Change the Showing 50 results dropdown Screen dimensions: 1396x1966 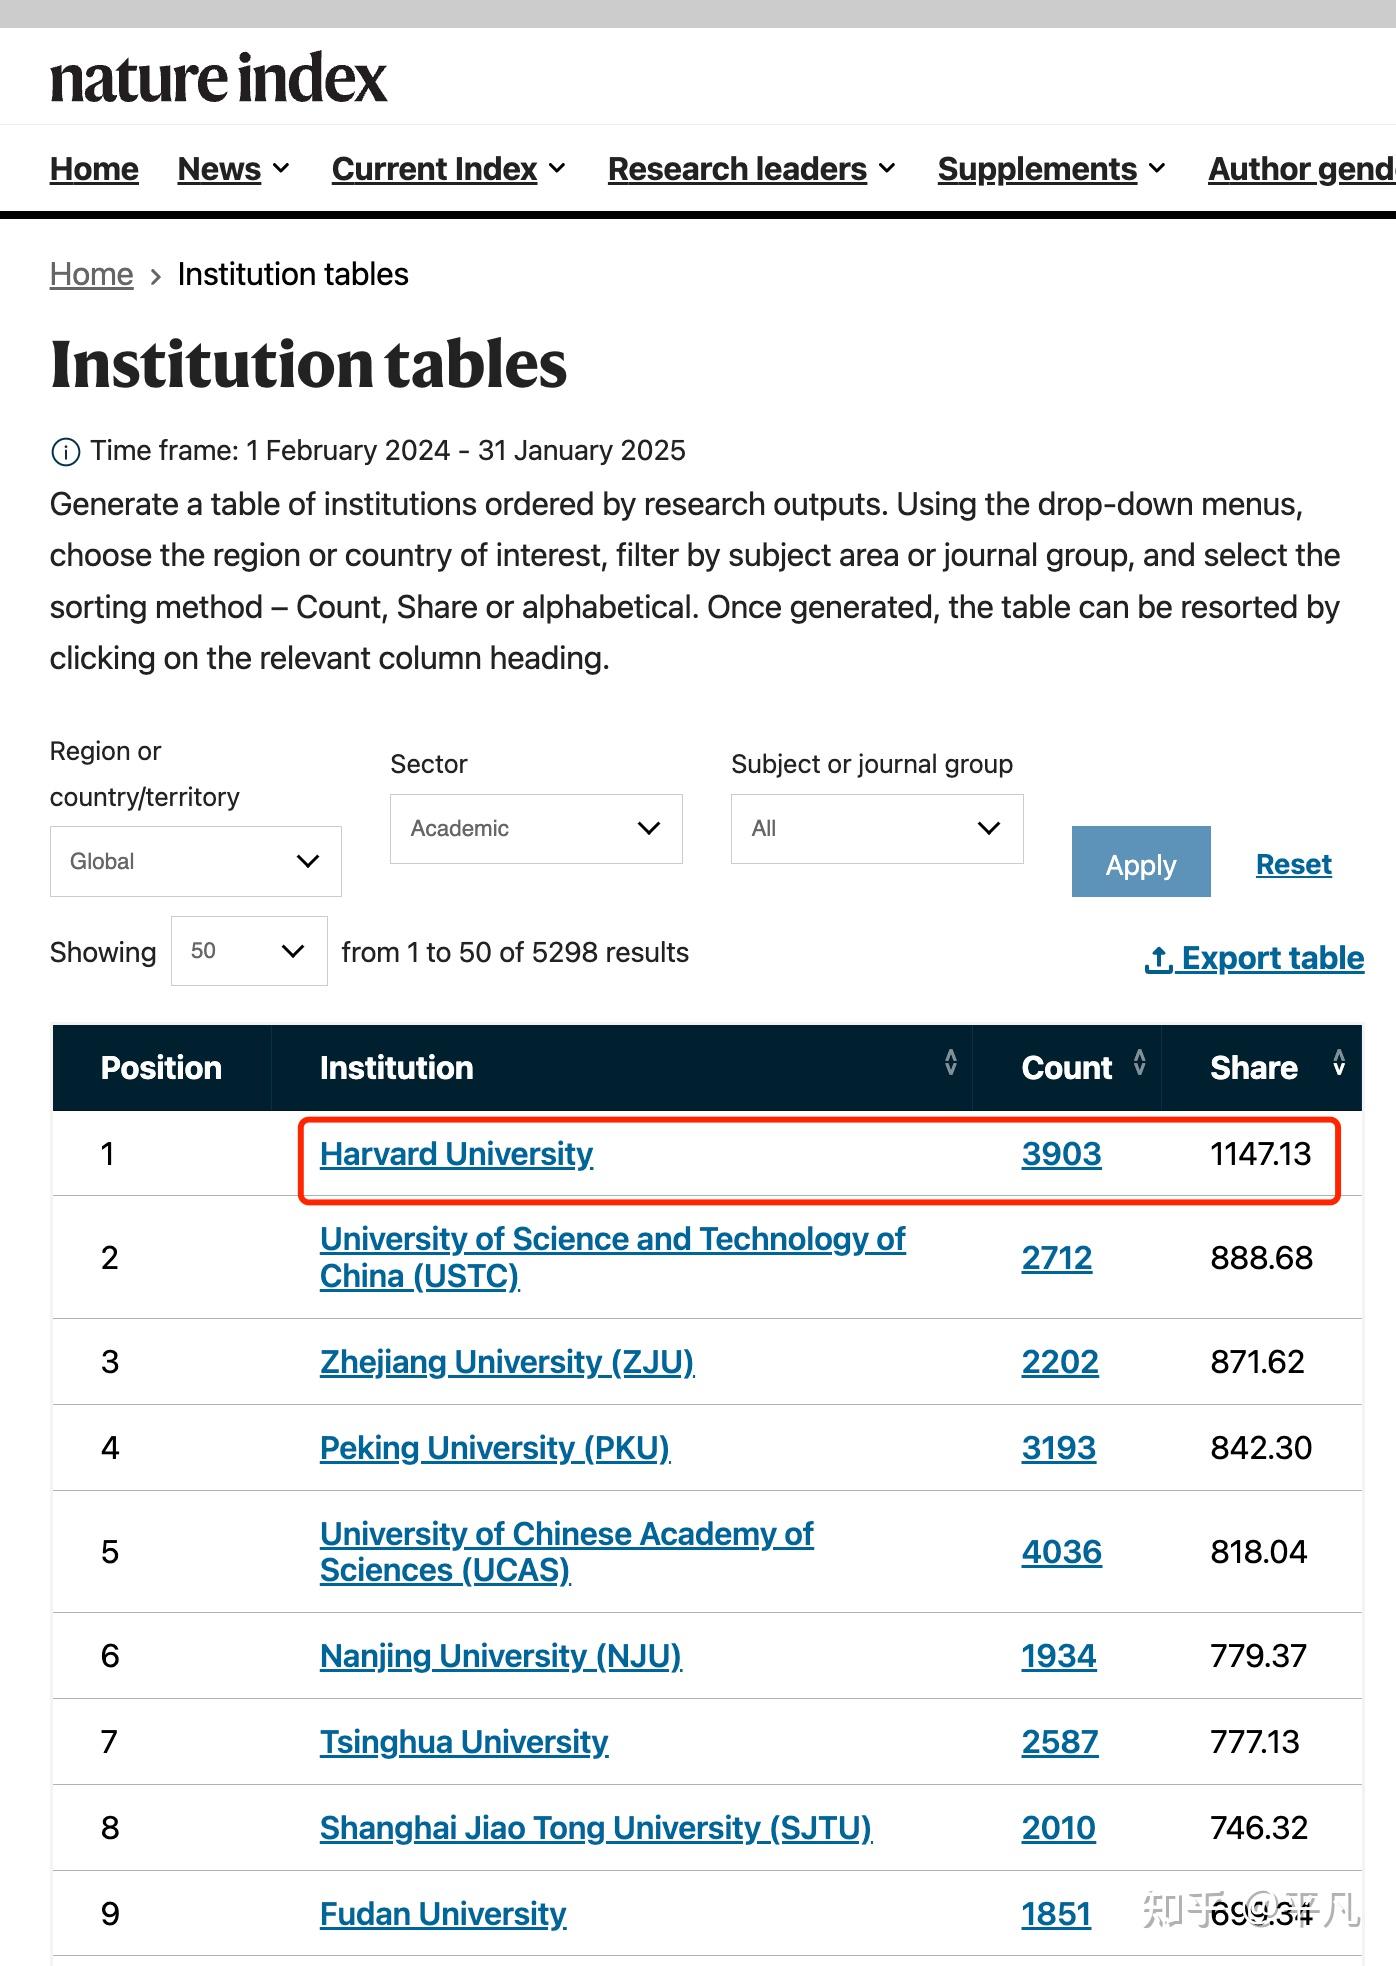(x=249, y=951)
